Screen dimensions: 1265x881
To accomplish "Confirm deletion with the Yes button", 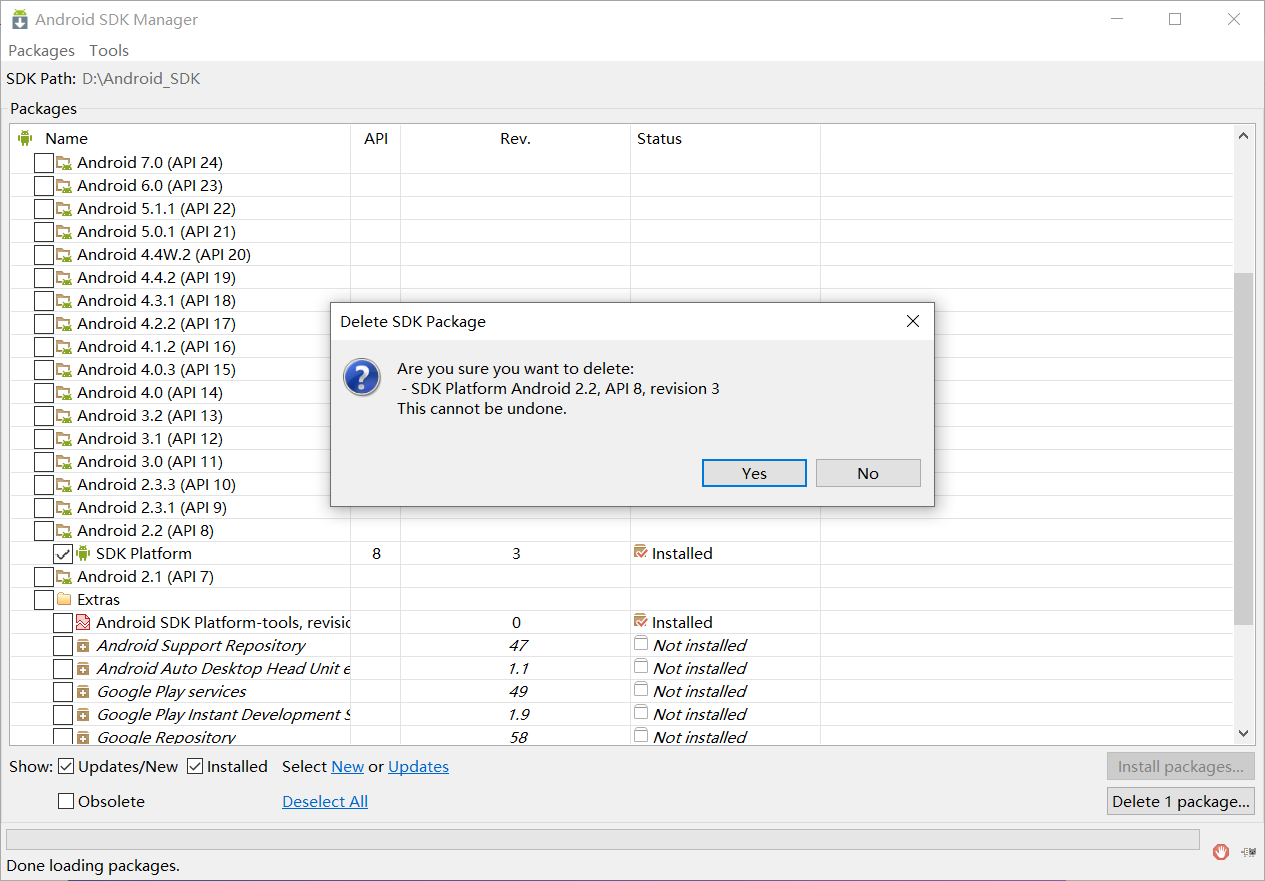I will tap(753, 472).
